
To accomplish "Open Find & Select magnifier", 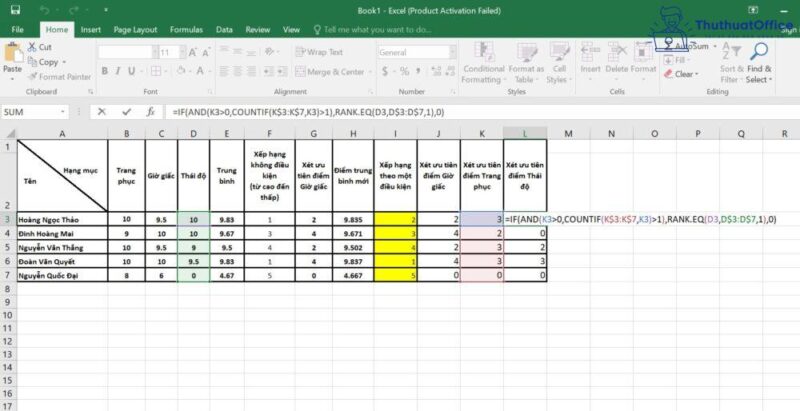I will click(x=759, y=63).
